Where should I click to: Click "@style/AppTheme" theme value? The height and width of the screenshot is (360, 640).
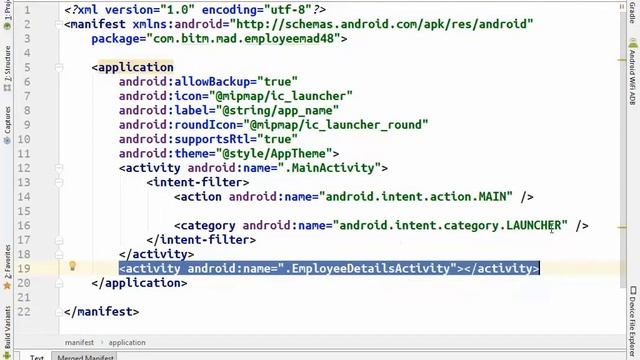[274, 153]
